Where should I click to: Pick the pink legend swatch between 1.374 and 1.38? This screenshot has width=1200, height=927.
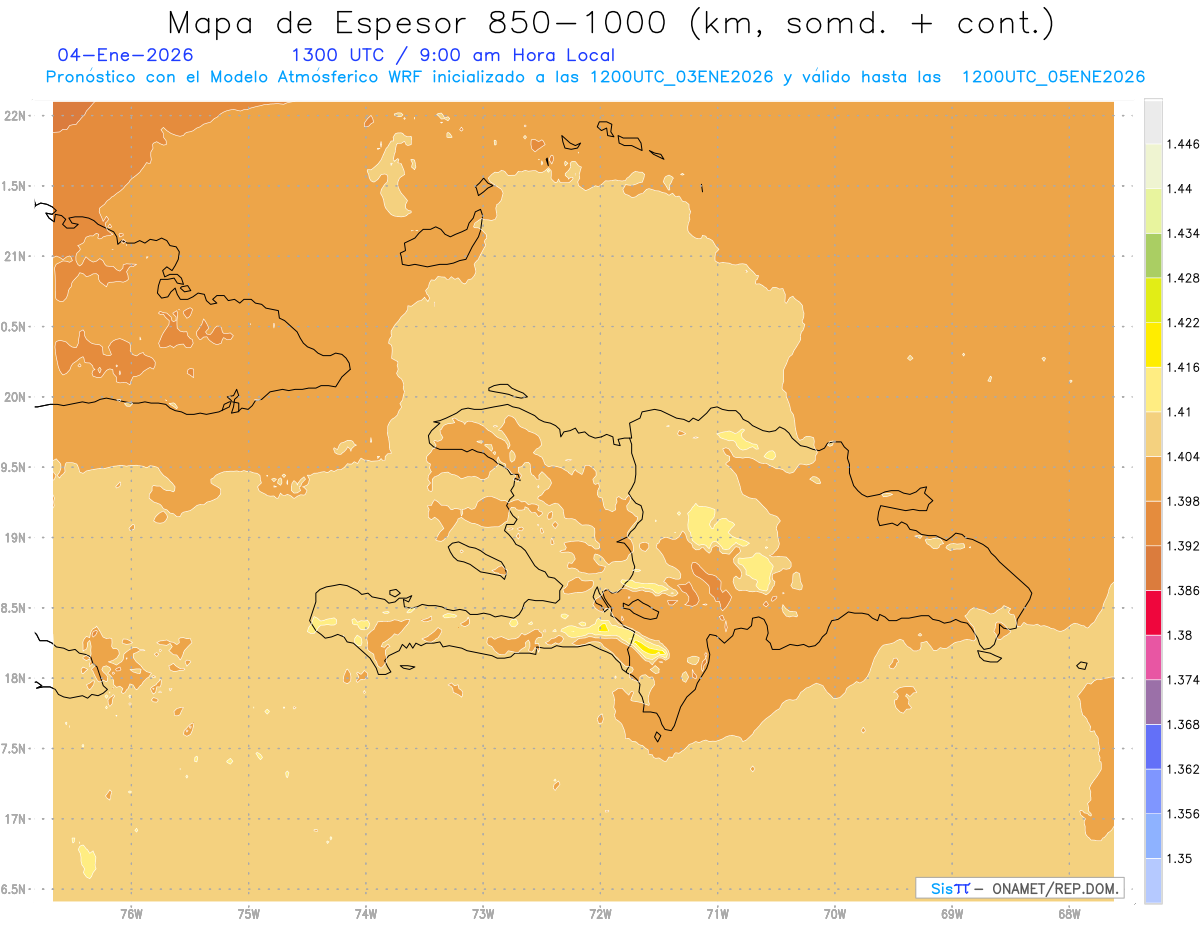point(1153,657)
